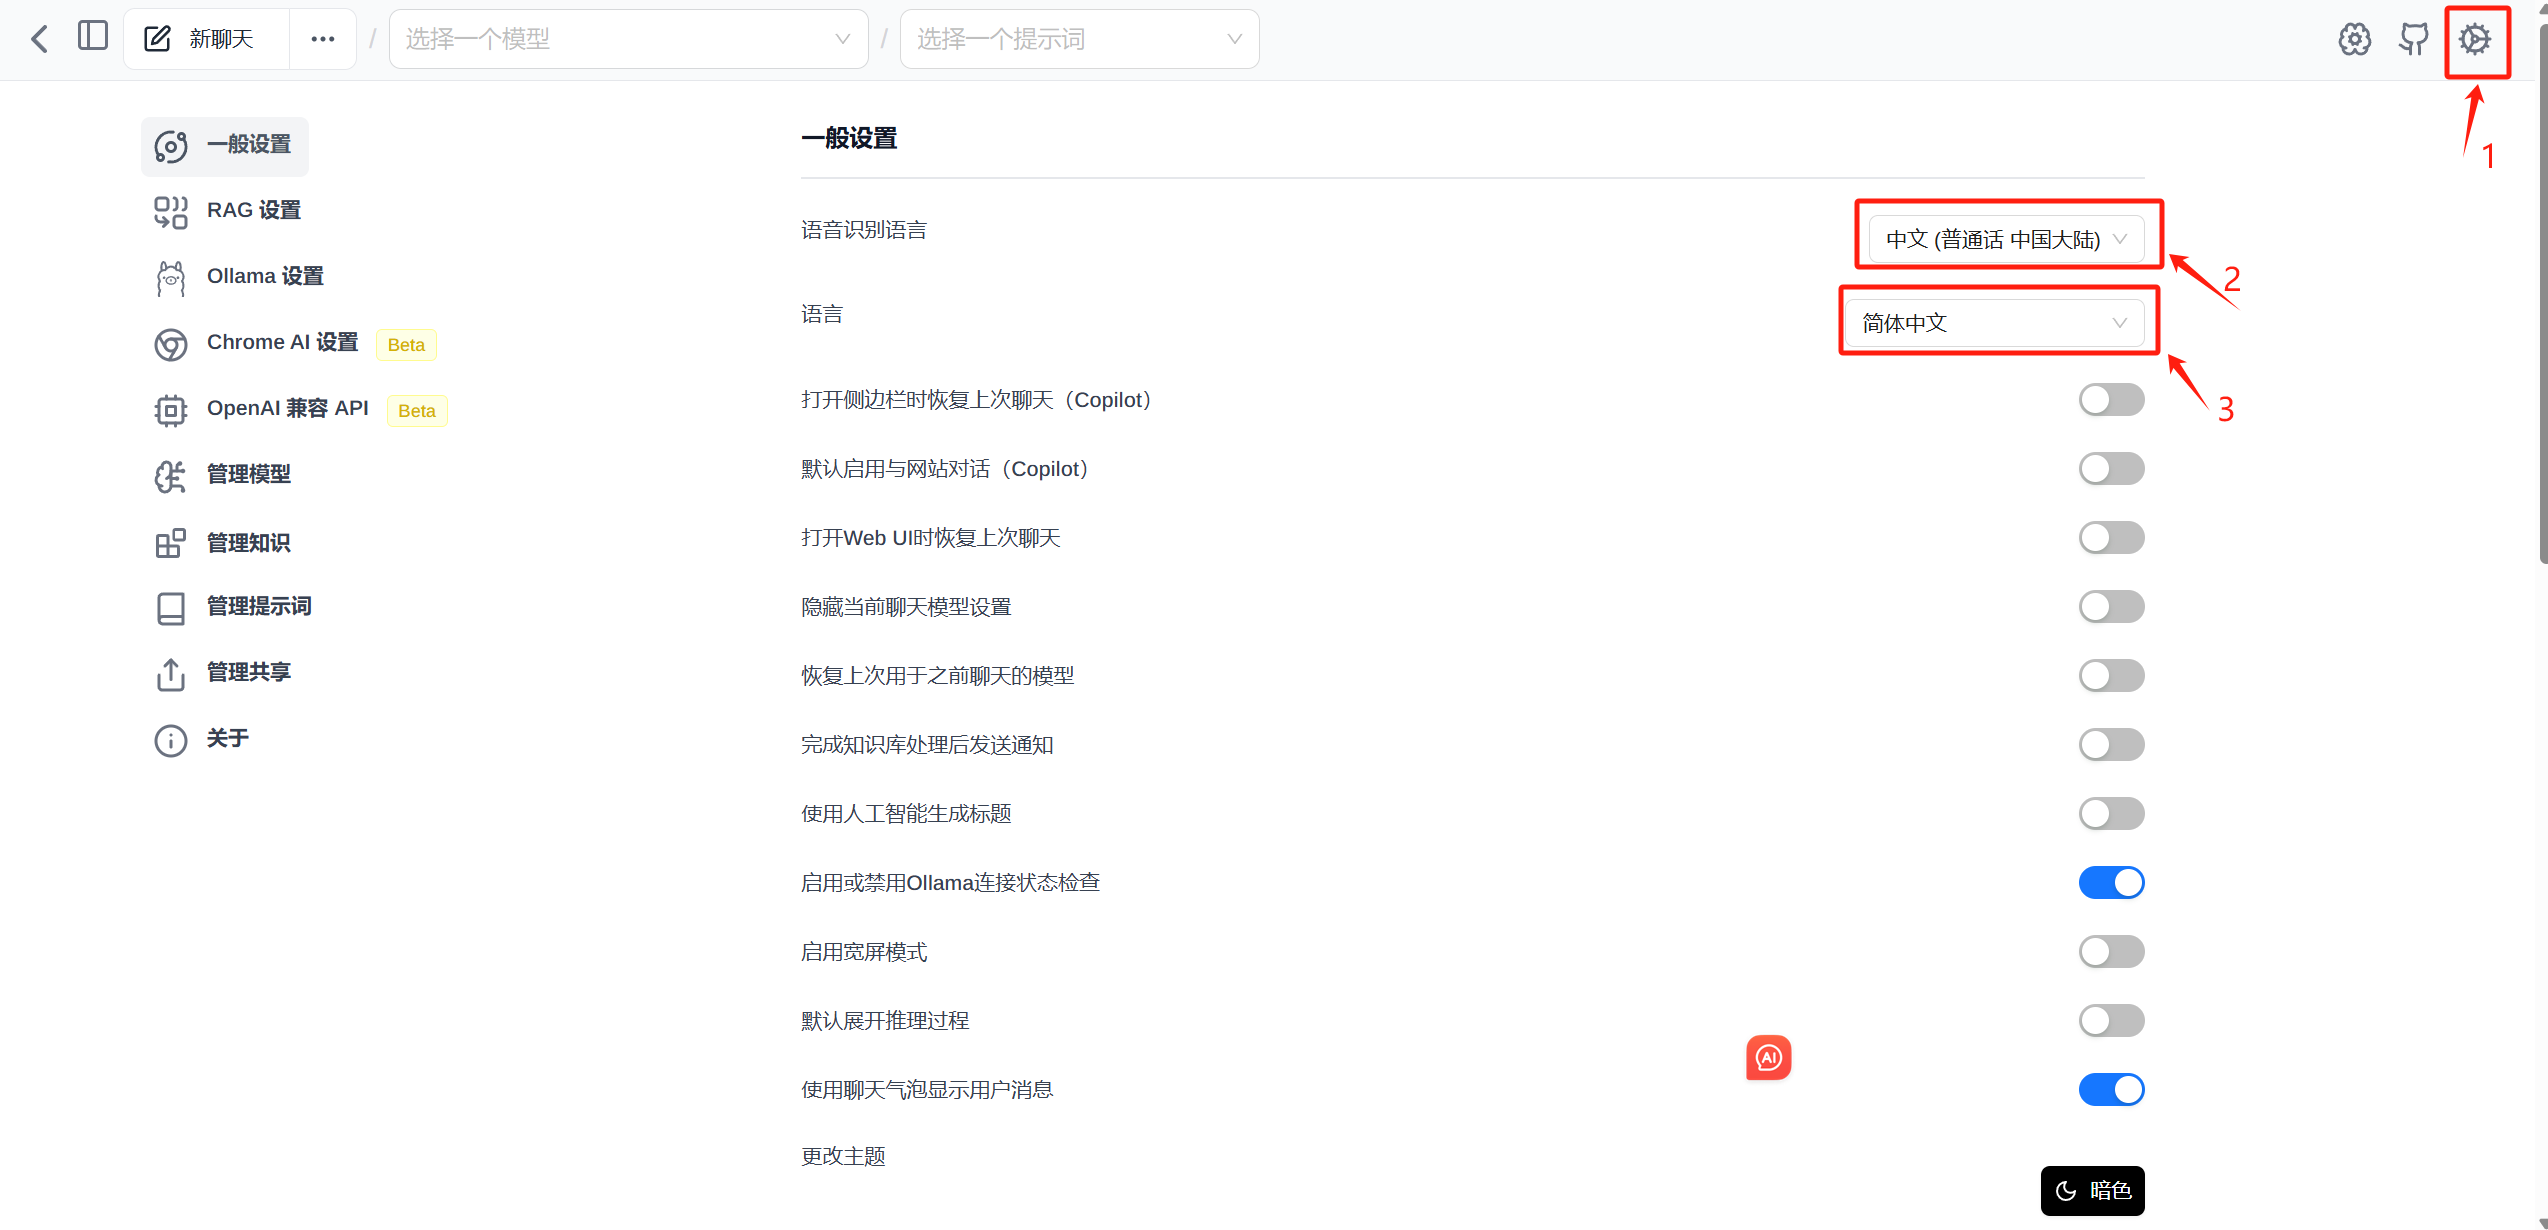The image size is (2548, 1230).
Task: Toggle the sidebar panel icon
Action: click(93, 37)
